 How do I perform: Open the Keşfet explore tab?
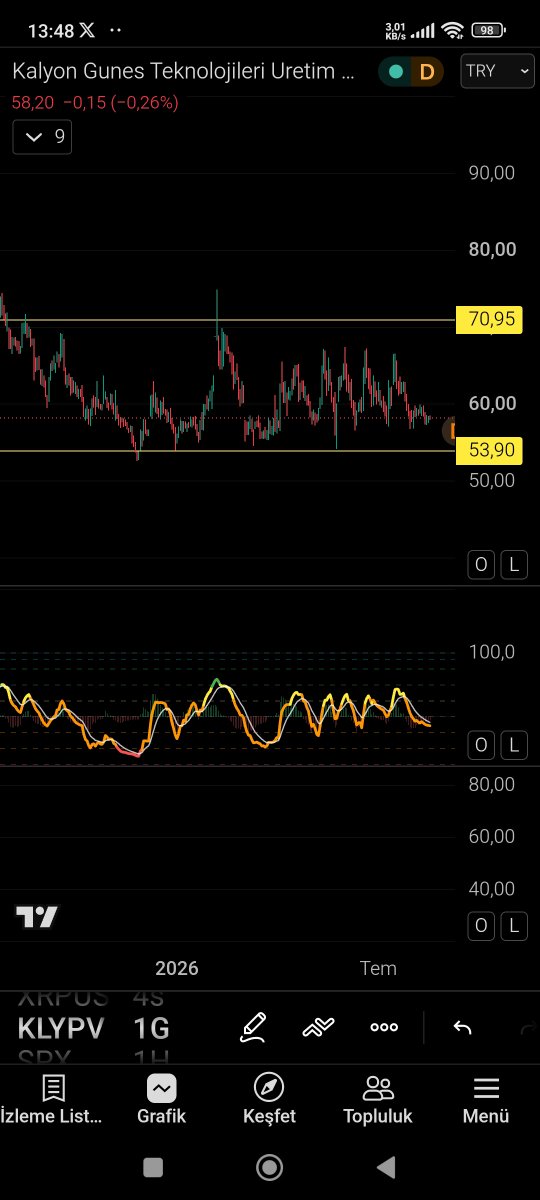click(269, 1099)
